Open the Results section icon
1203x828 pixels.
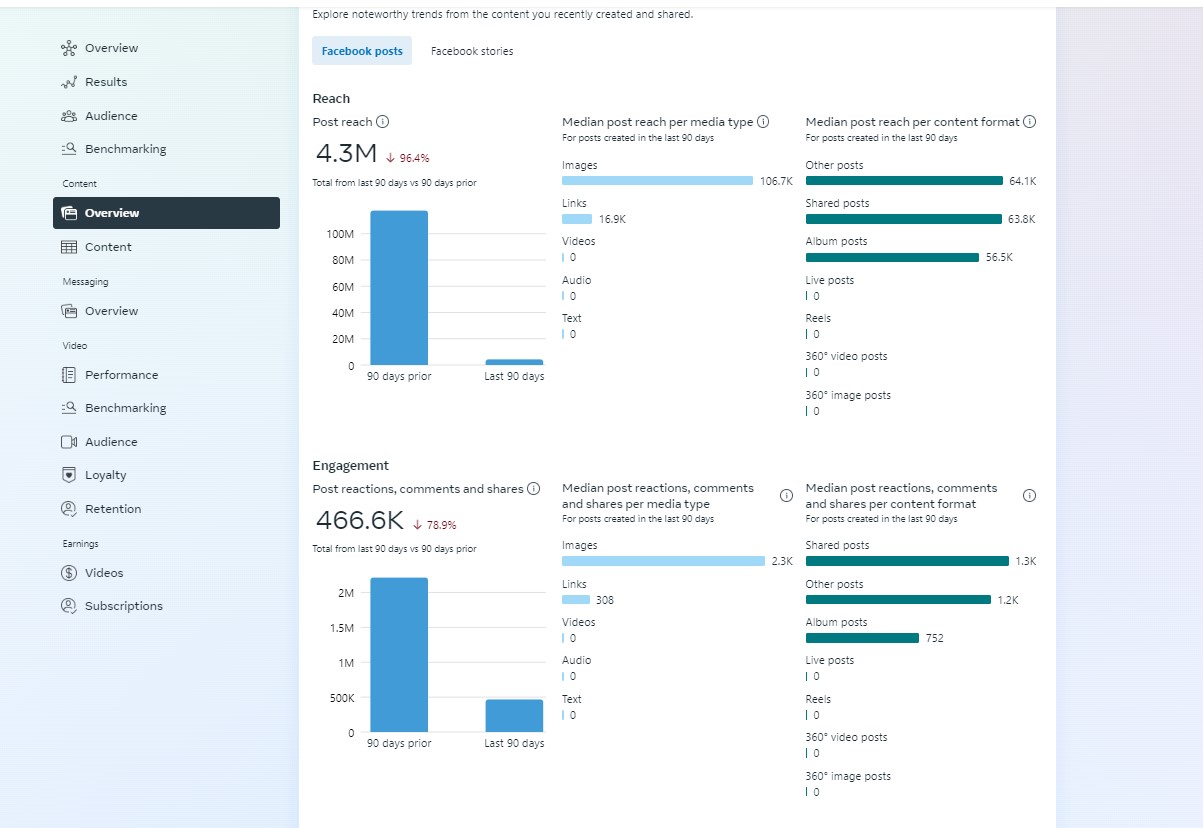(69, 82)
